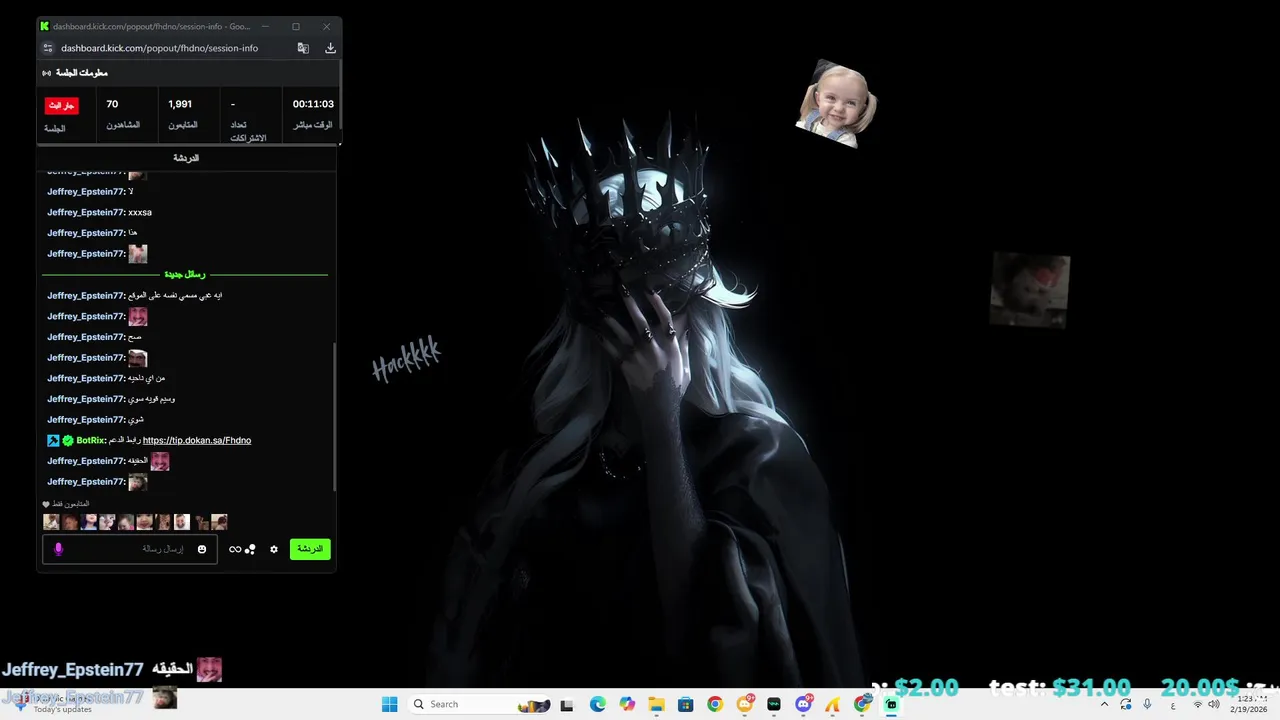Image resolution: width=1280 pixels, height=720 pixels.
Task: Click the chat section header الدردشة
Action: point(186,158)
